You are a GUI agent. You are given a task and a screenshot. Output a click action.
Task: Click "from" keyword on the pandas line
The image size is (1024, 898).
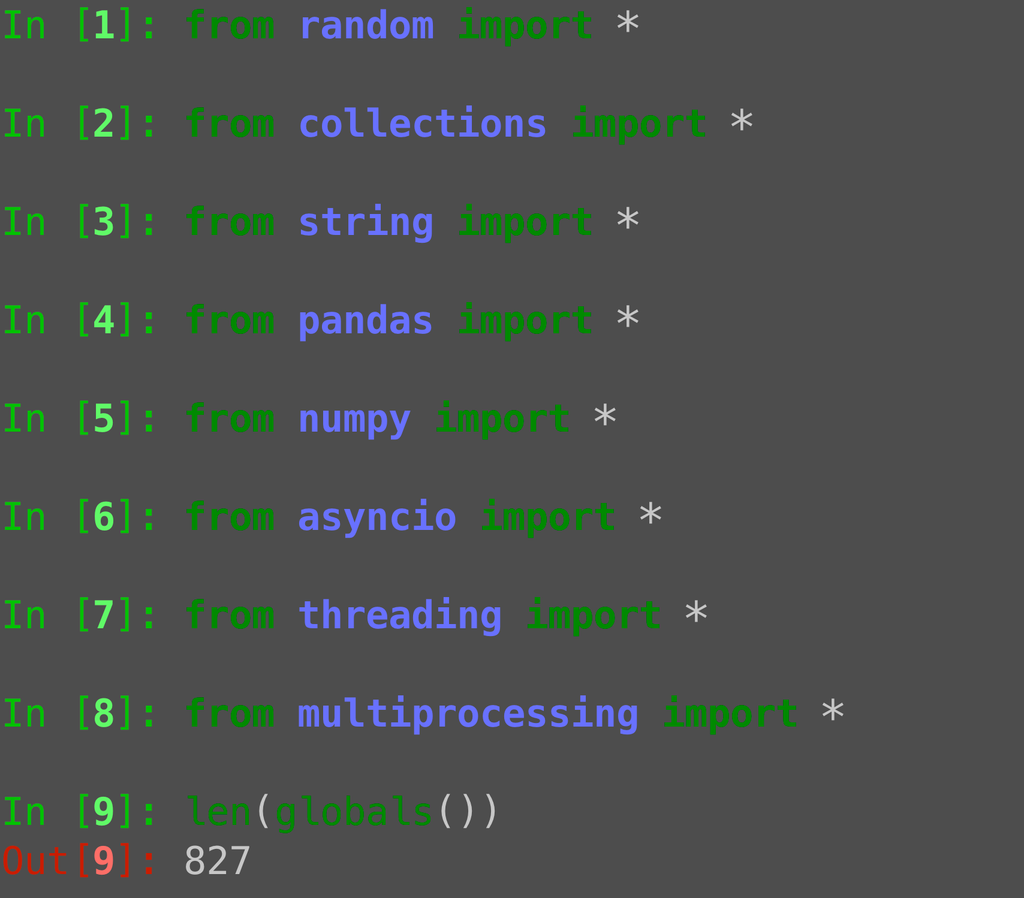point(230,321)
